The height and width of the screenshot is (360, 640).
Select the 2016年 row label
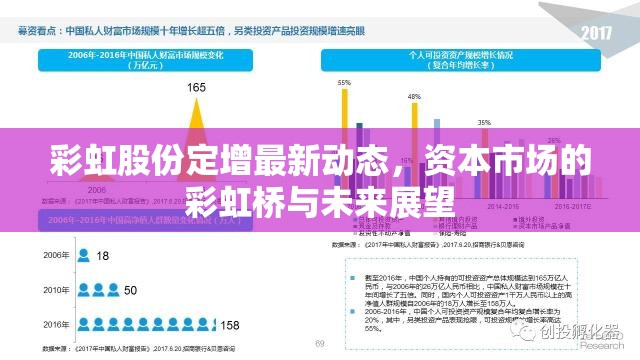(56, 325)
